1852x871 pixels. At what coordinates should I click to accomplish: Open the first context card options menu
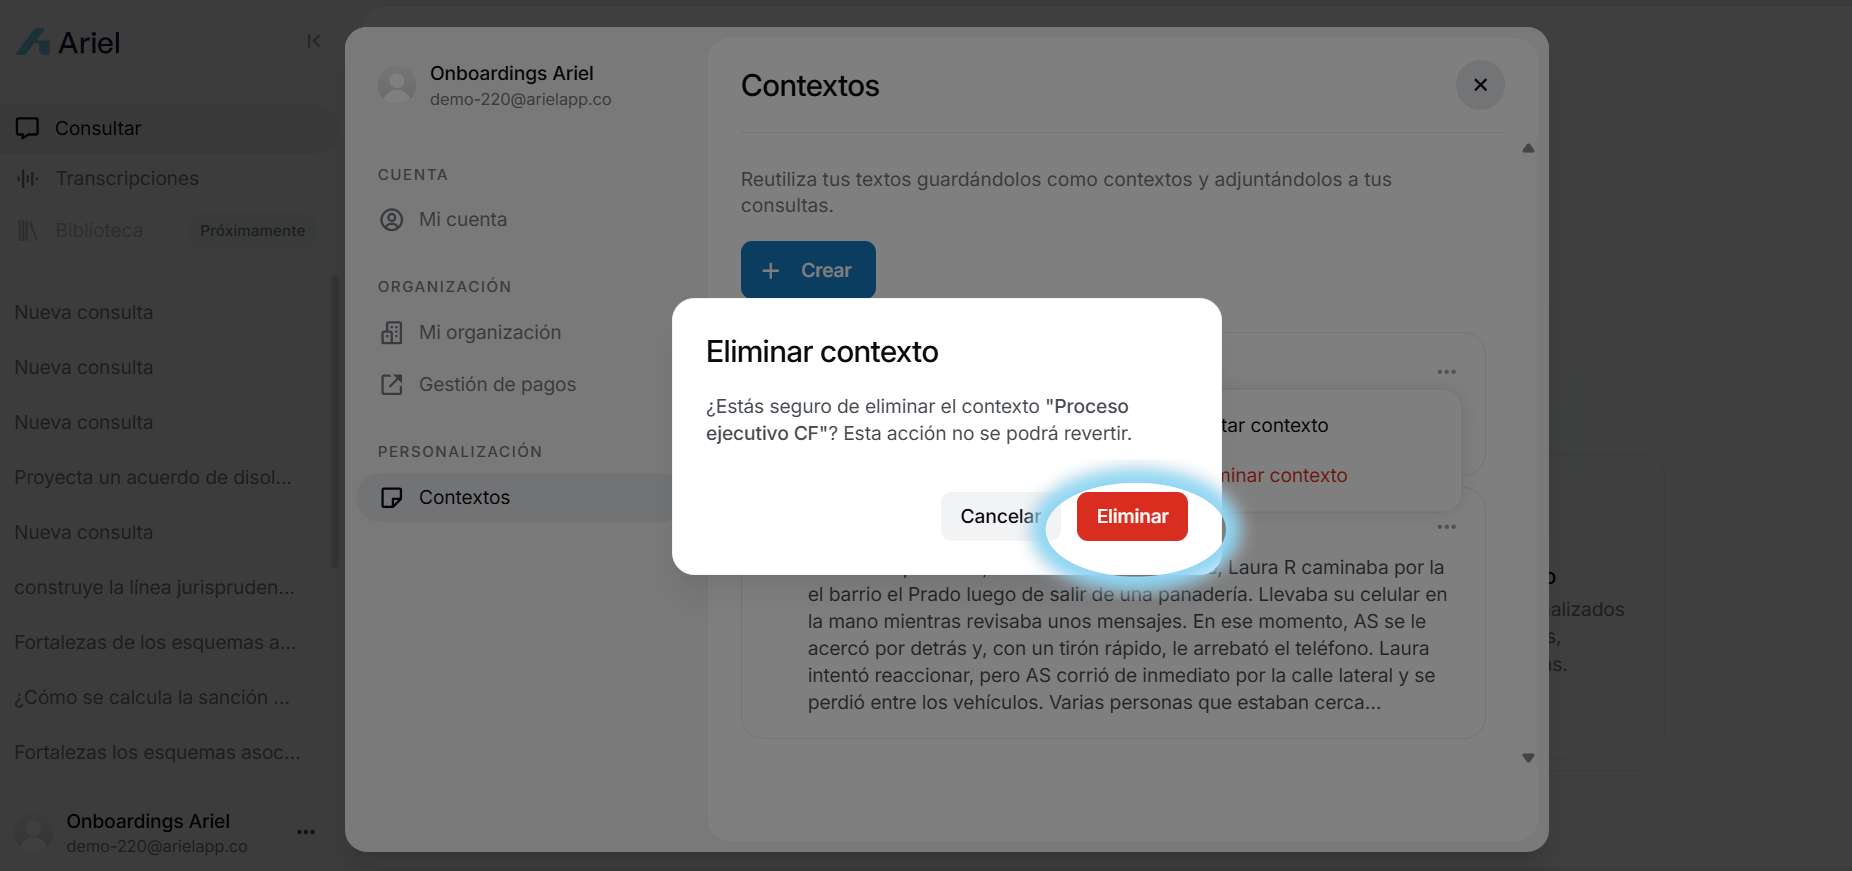[x=1446, y=372]
